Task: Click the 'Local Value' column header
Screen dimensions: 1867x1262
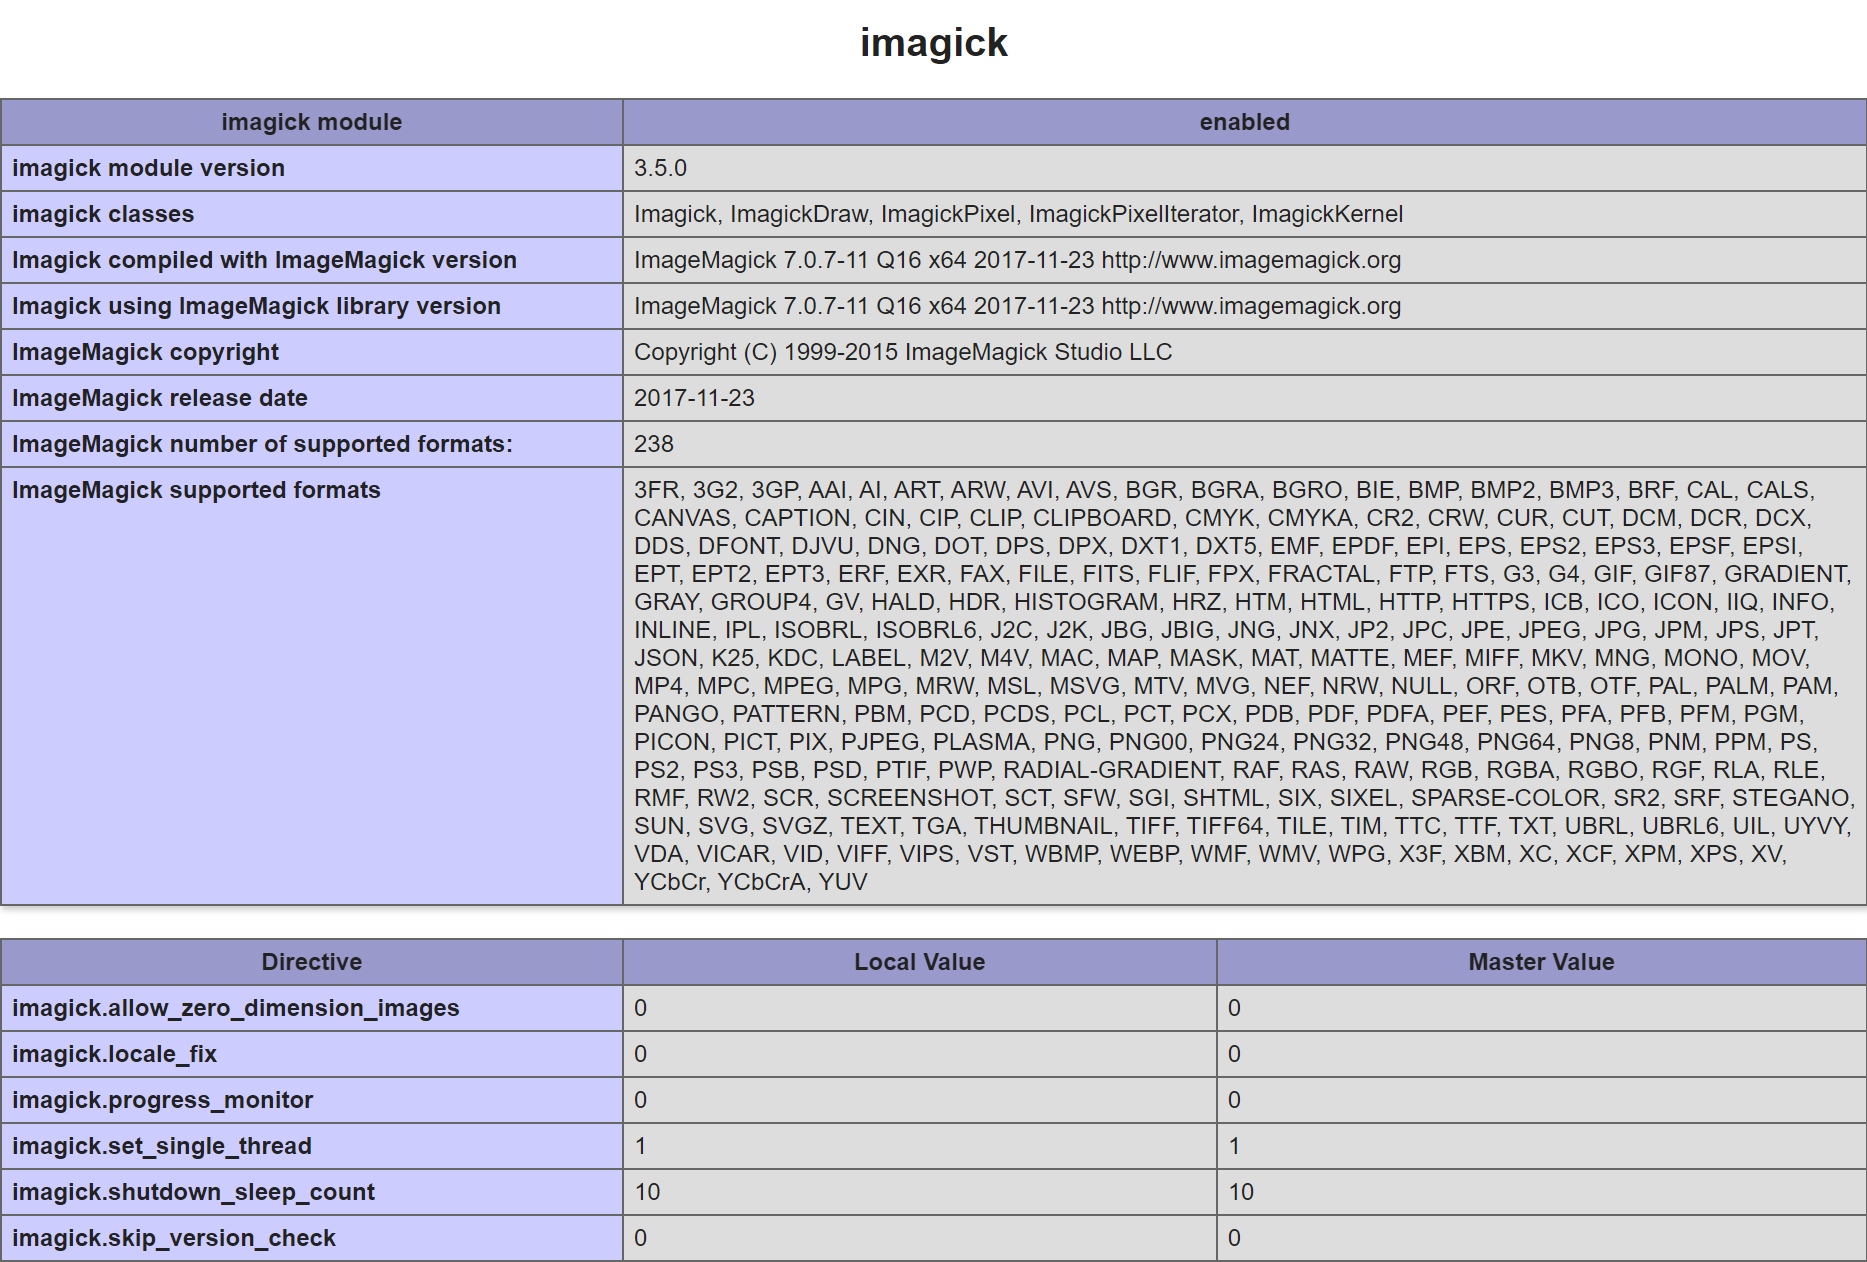Action: click(x=920, y=962)
